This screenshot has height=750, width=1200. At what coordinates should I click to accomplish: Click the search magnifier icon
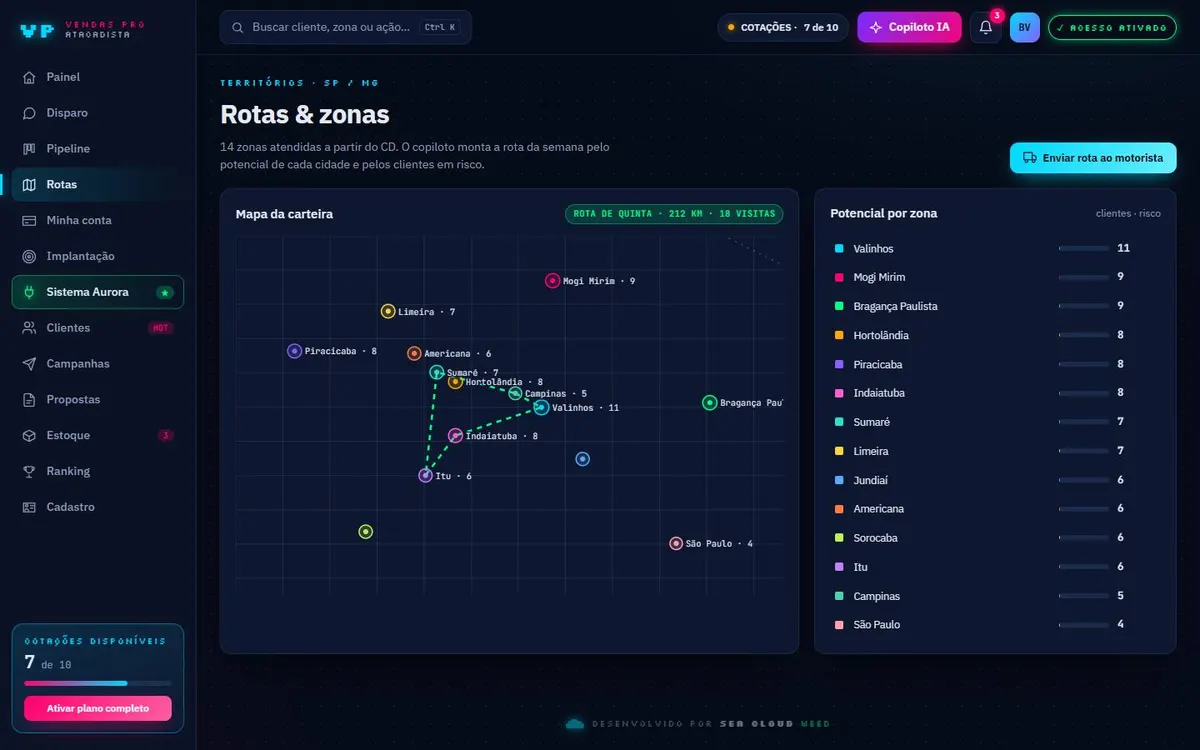tap(238, 28)
